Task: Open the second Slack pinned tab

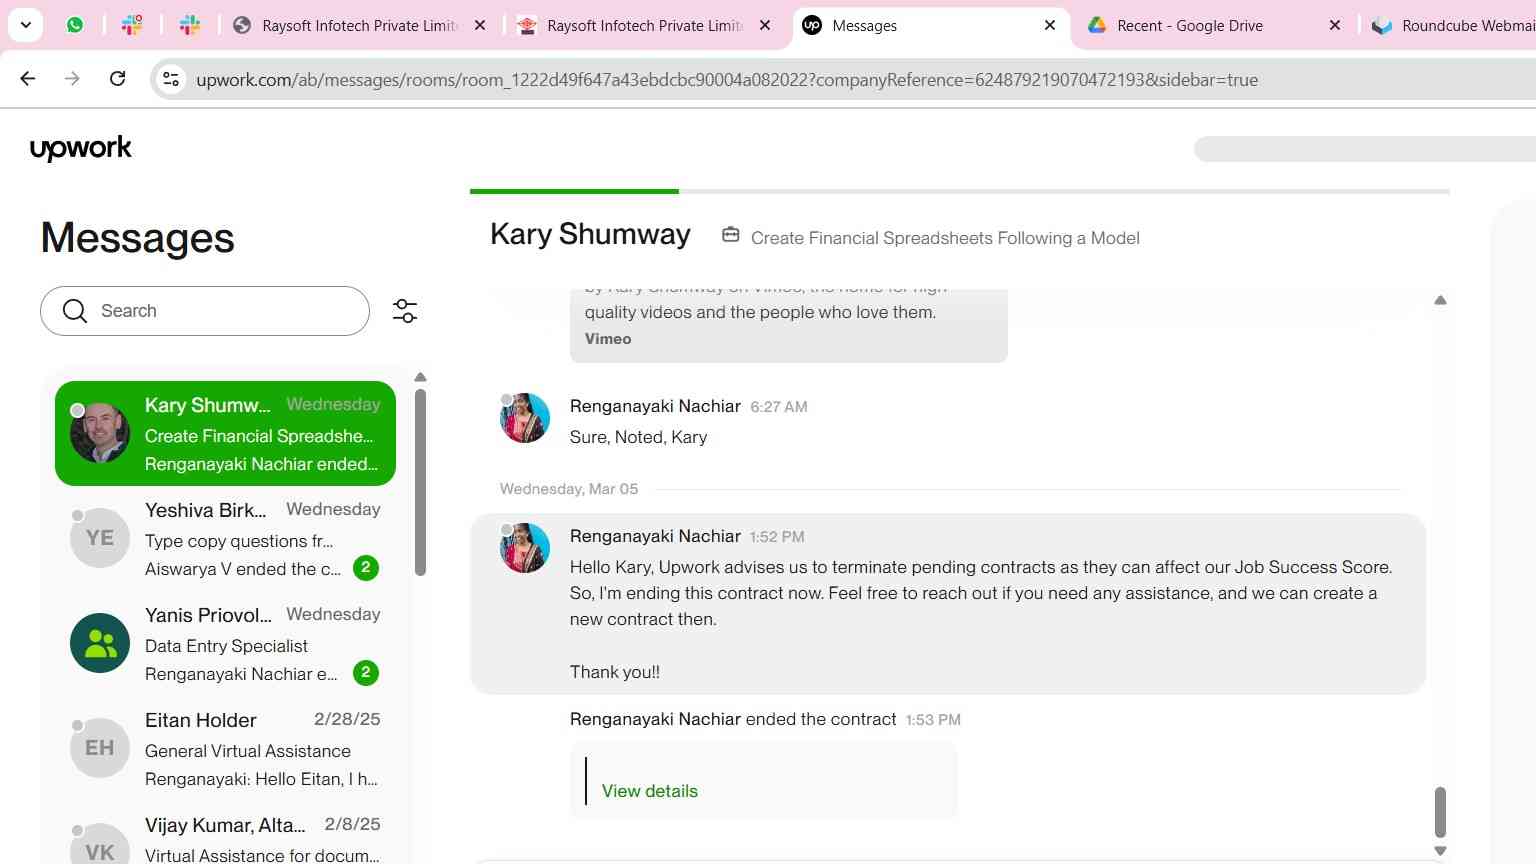Action: pyautogui.click(x=190, y=25)
